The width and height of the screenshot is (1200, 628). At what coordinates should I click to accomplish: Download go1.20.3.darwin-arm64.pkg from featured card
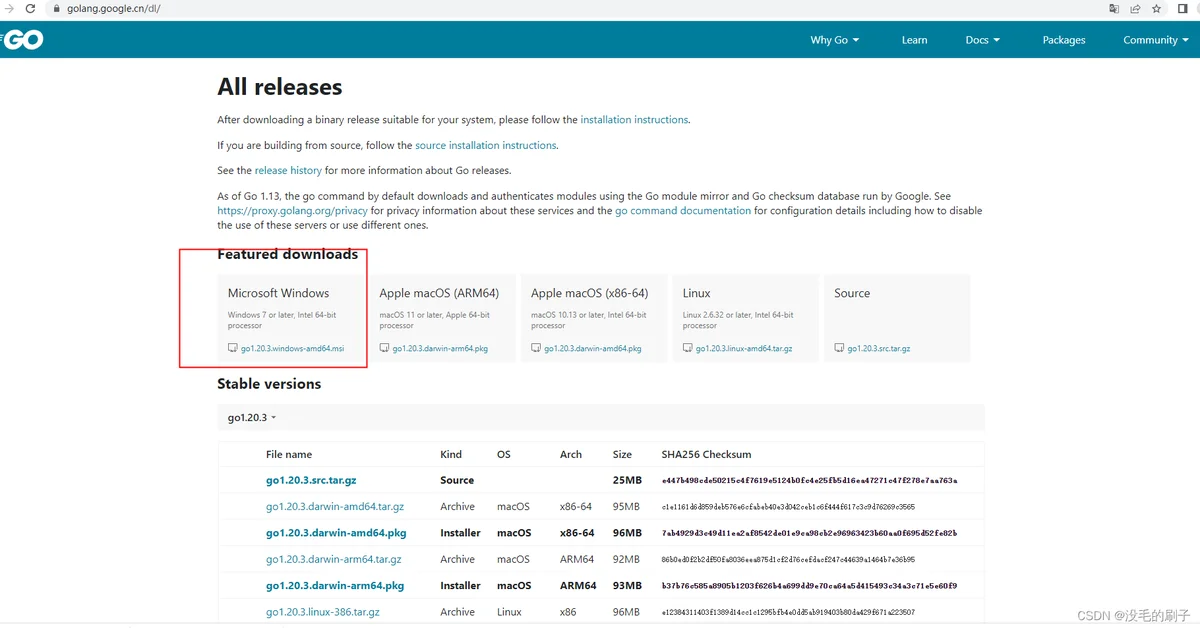pos(440,349)
